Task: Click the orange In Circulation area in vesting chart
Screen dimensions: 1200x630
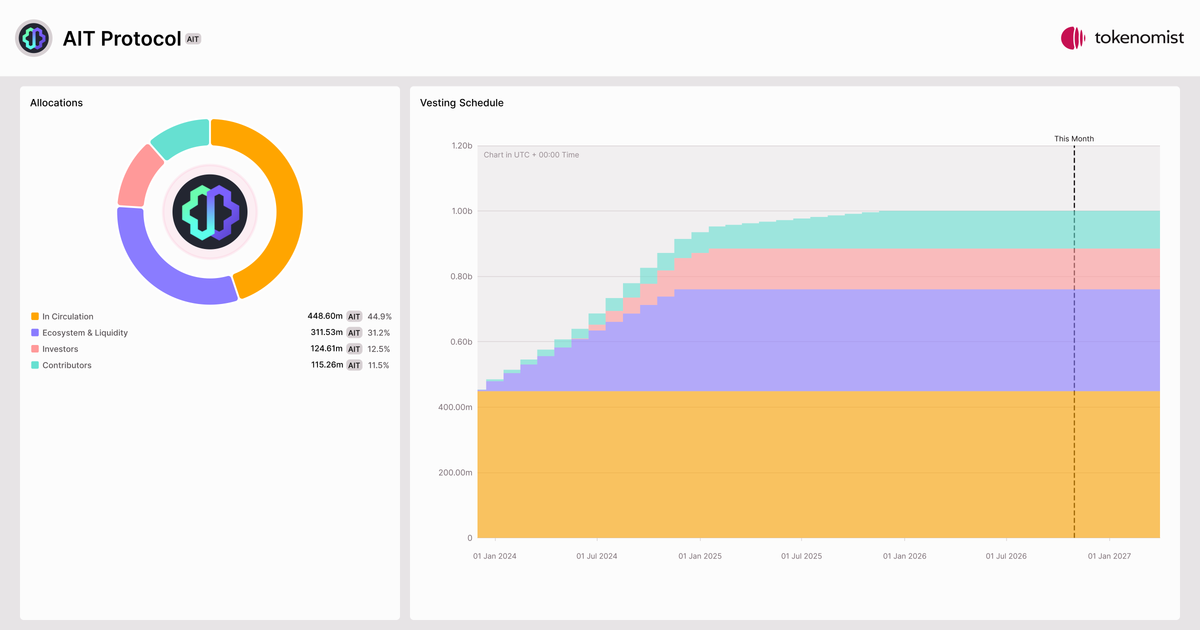Action: point(818,465)
